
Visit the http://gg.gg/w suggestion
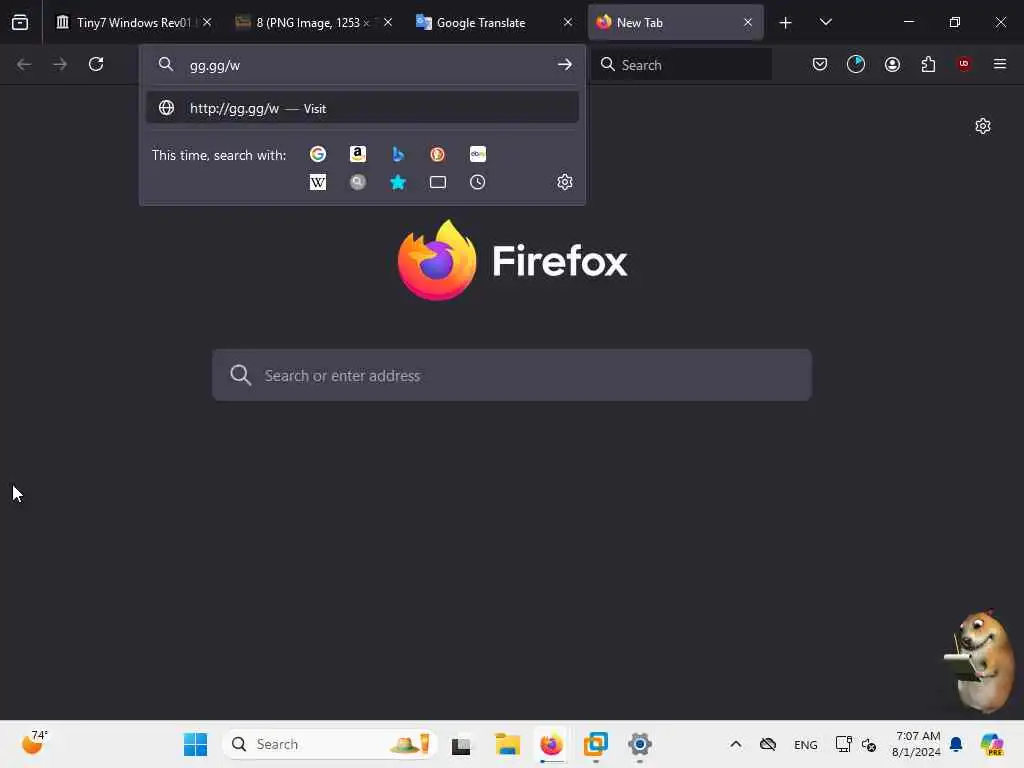pos(362,108)
